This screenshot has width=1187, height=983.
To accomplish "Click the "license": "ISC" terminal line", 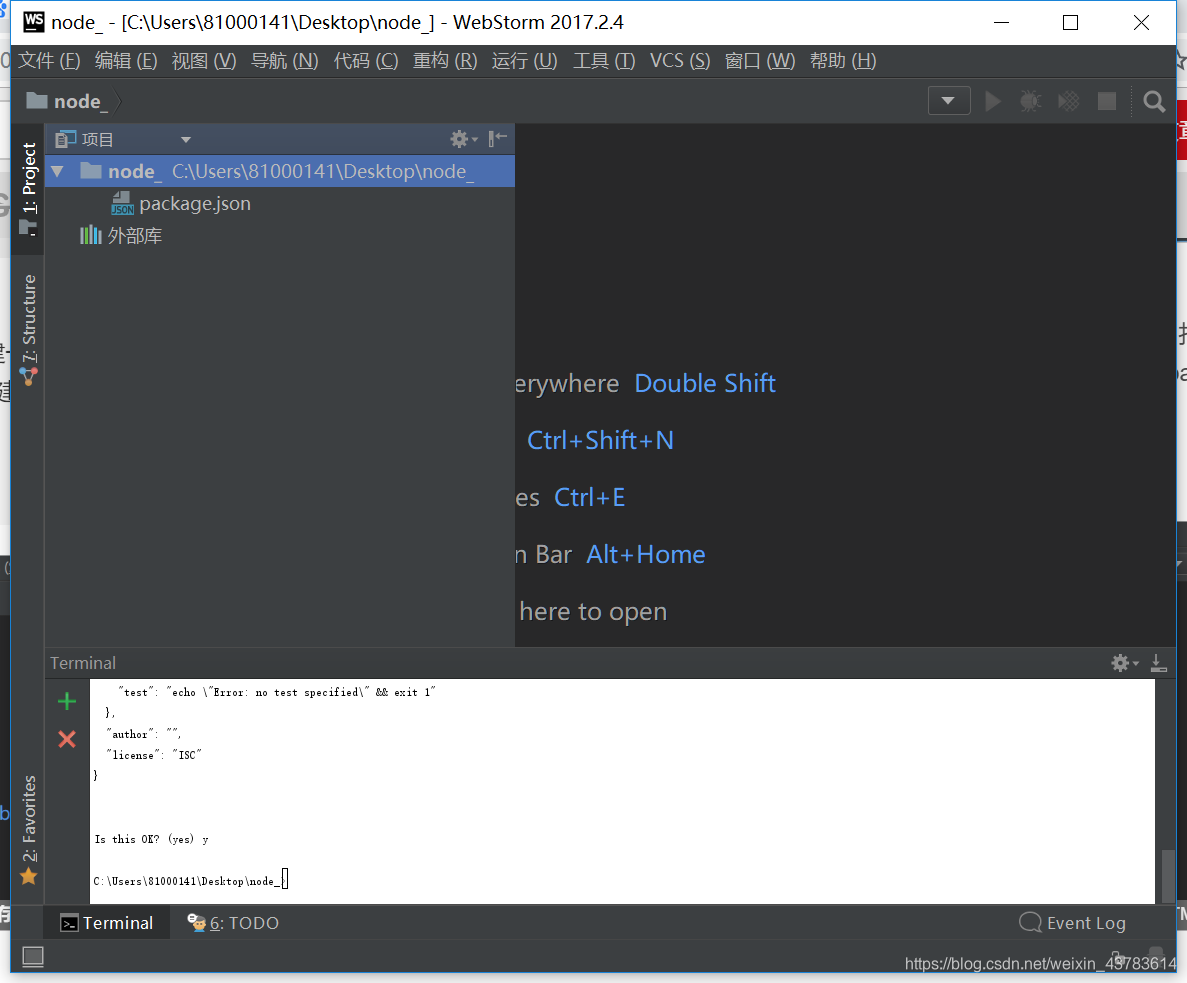I will (154, 755).
